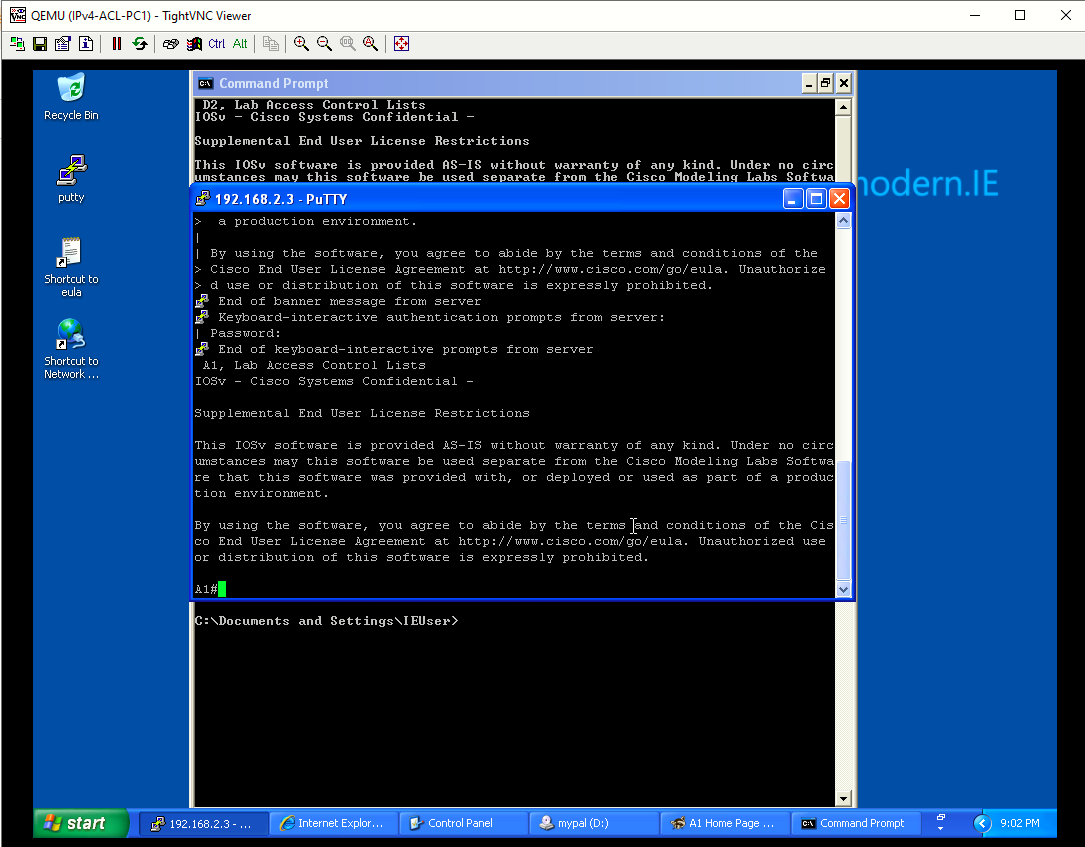Click Command Prompt scrollbar down arrow
1085x847 pixels.
pyautogui.click(x=843, y=799)
